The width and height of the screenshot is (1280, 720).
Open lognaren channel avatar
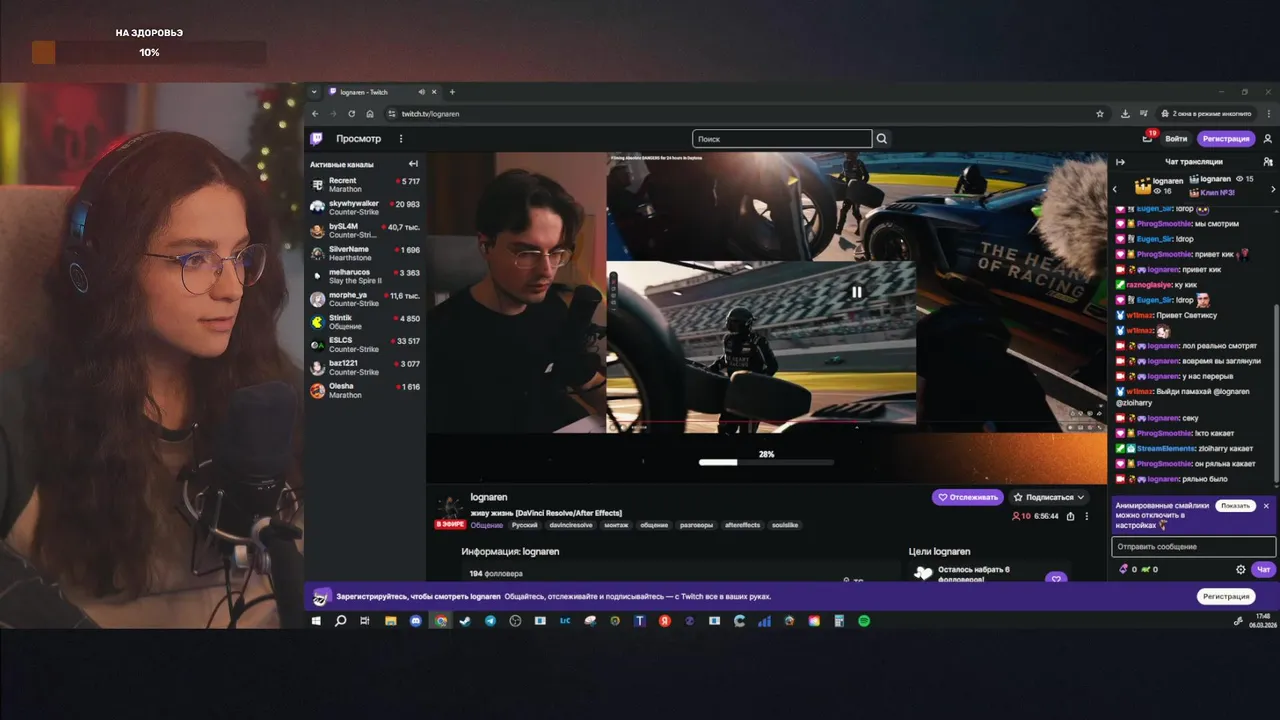coord(449,508)
